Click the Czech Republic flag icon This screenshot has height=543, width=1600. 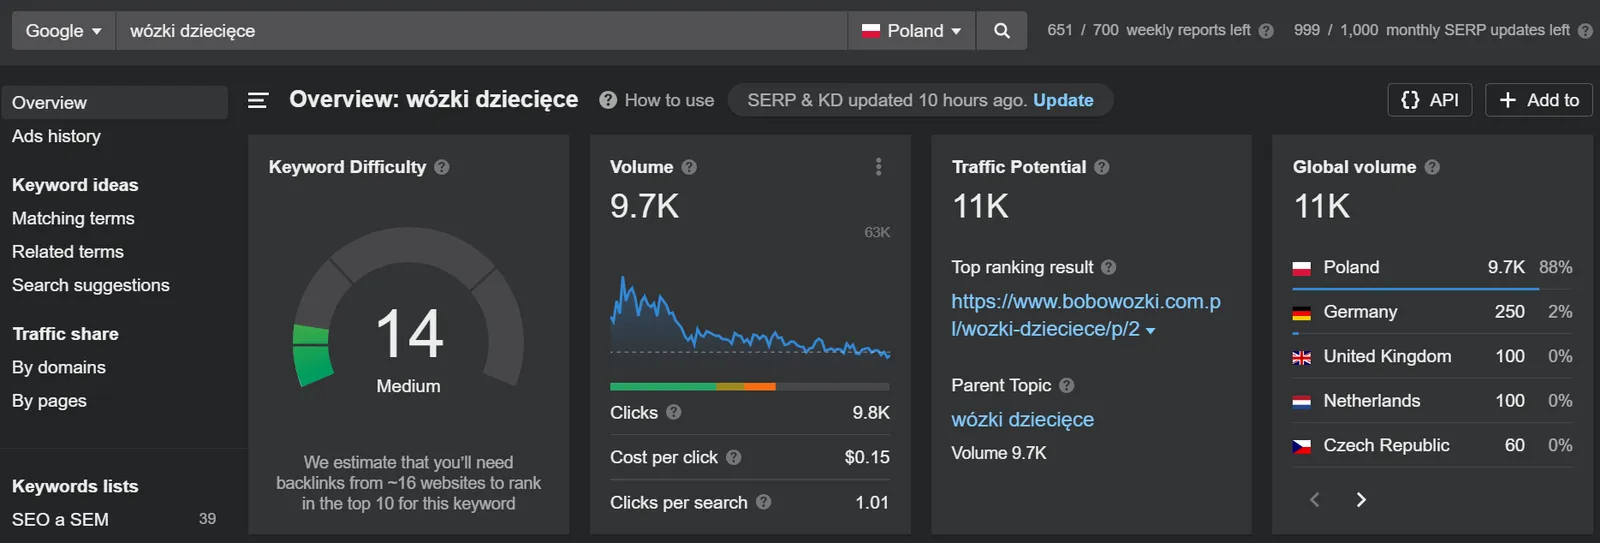pyautogui.click(x=1302, y=446)
